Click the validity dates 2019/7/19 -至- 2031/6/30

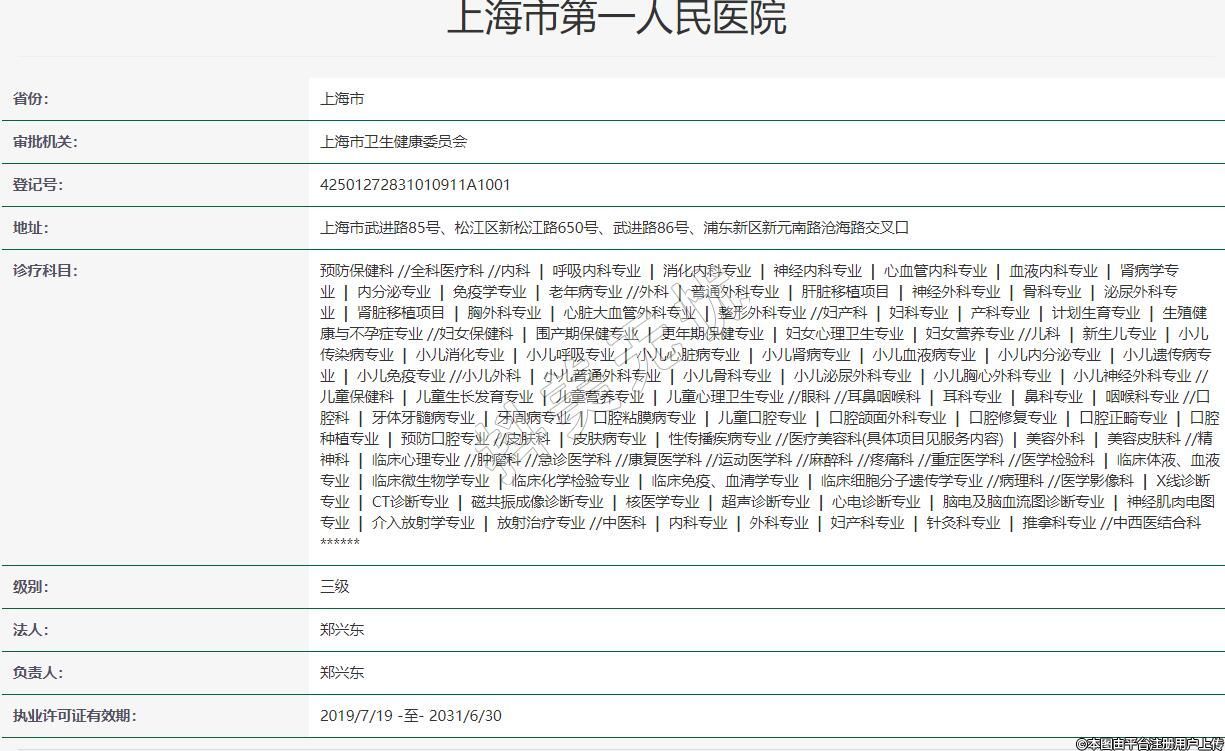click(411, 716)
